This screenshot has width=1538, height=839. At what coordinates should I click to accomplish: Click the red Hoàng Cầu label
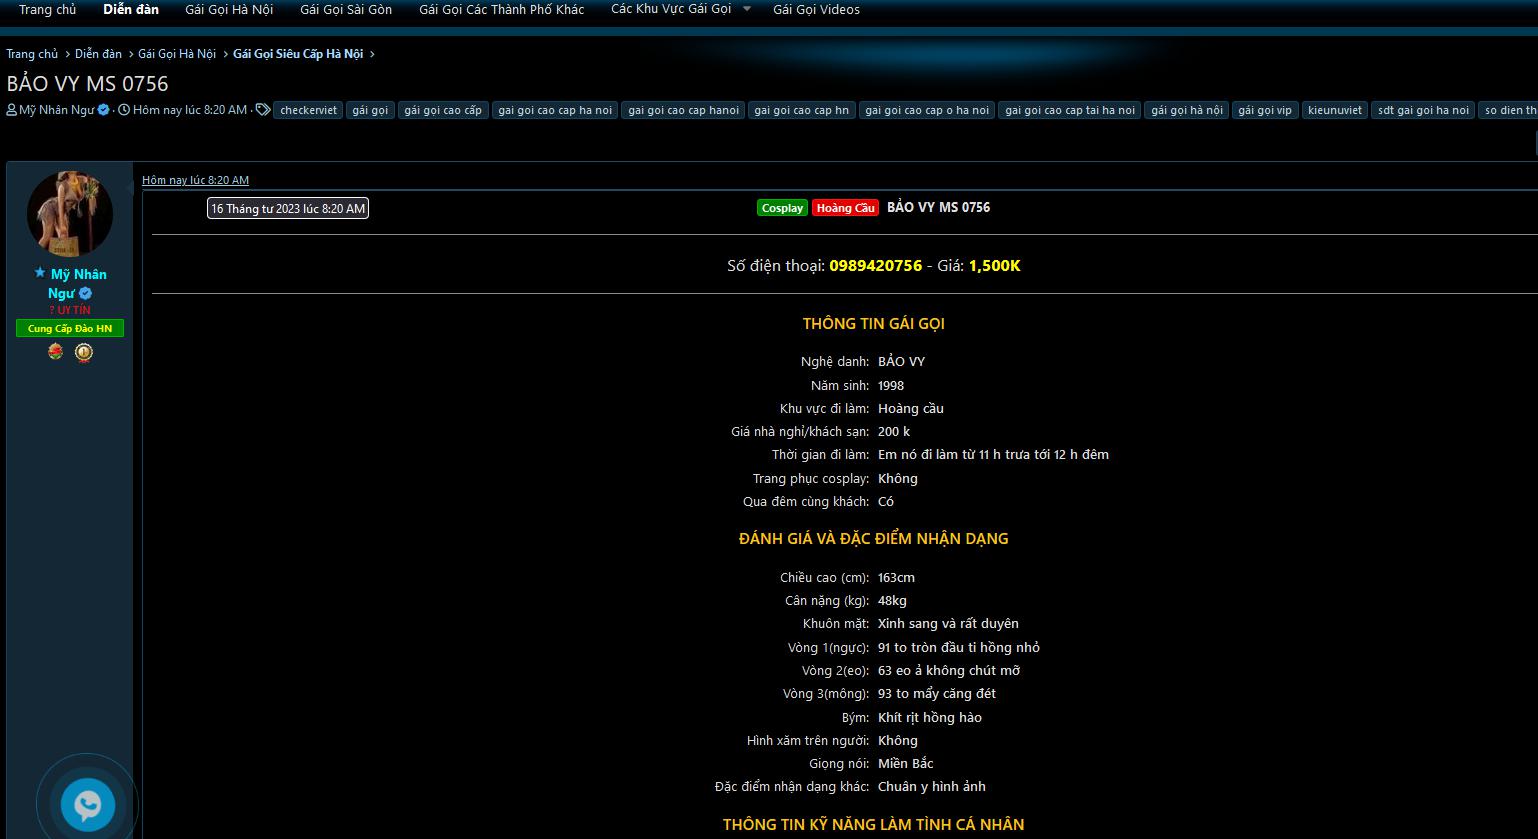[845, 208]
